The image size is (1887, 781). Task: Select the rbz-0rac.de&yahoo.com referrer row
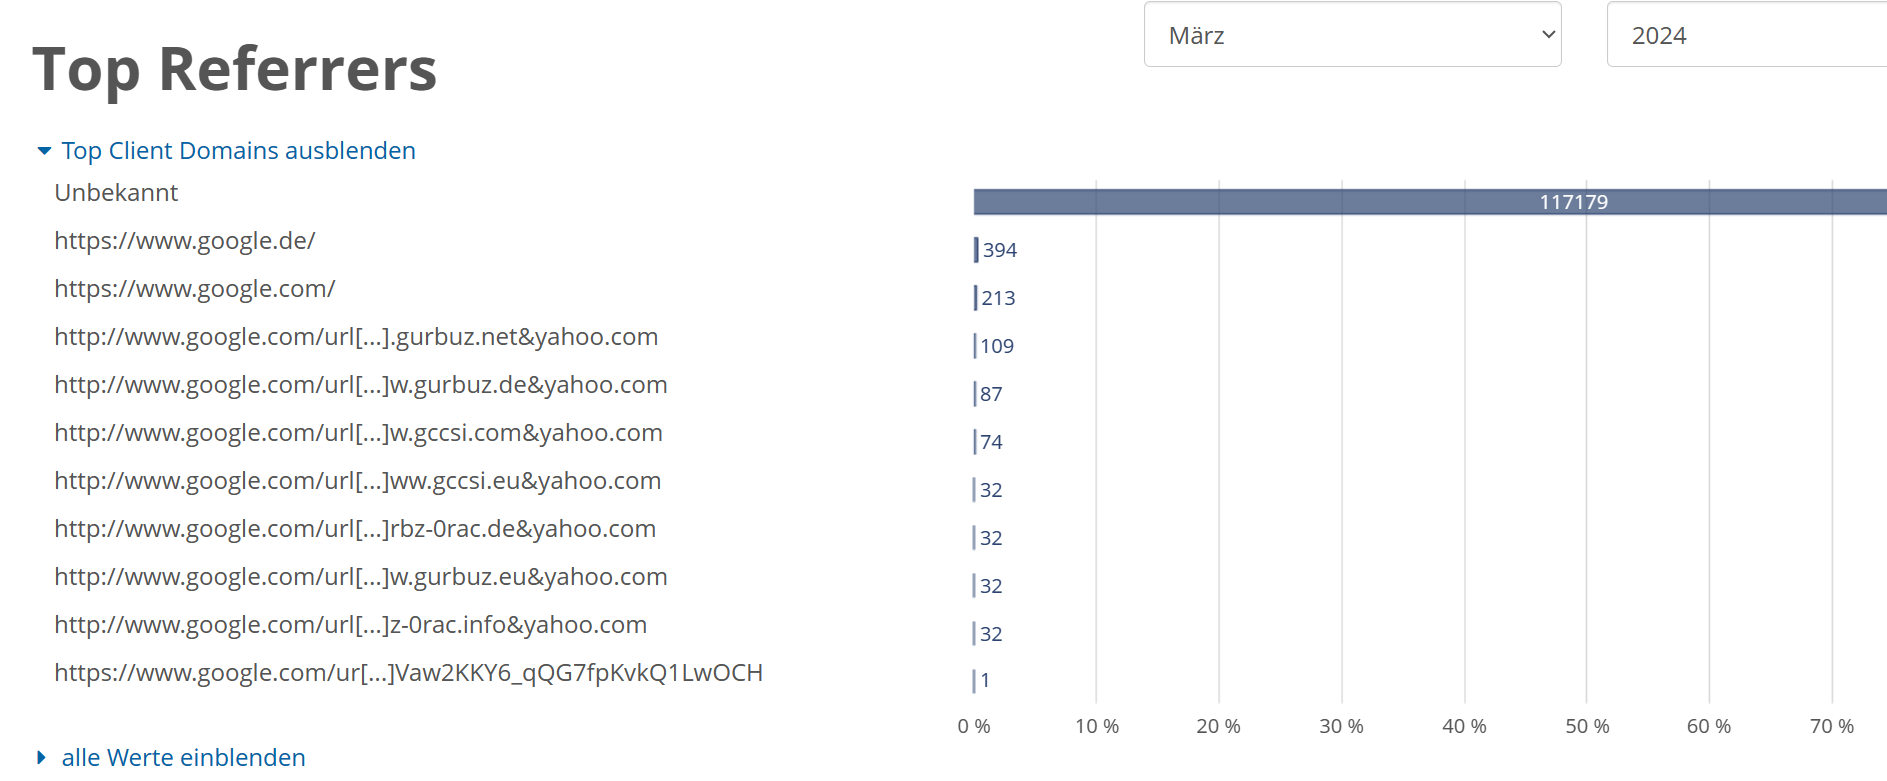click(x=355, y=529)
